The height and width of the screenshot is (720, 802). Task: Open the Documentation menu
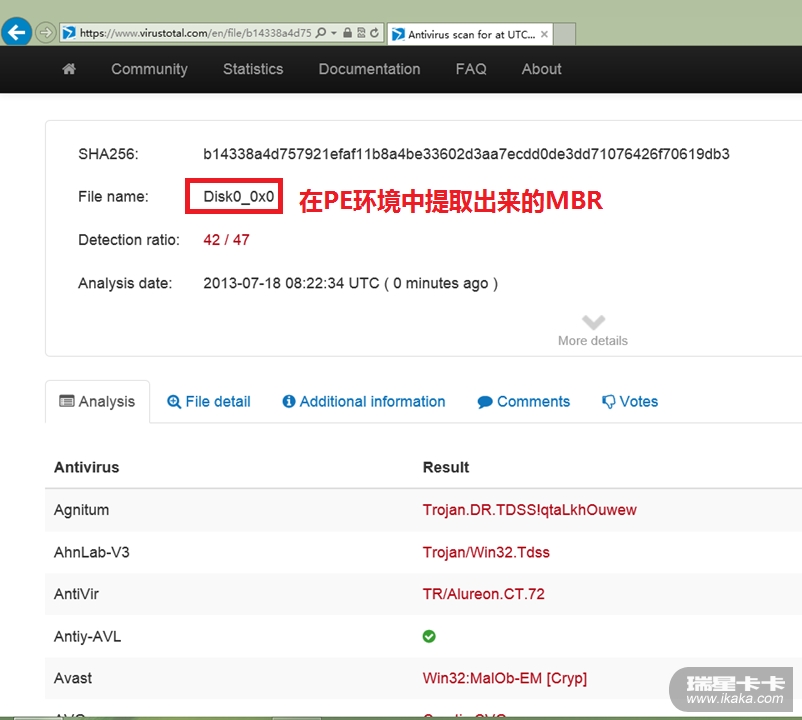(x=369, y=69)
